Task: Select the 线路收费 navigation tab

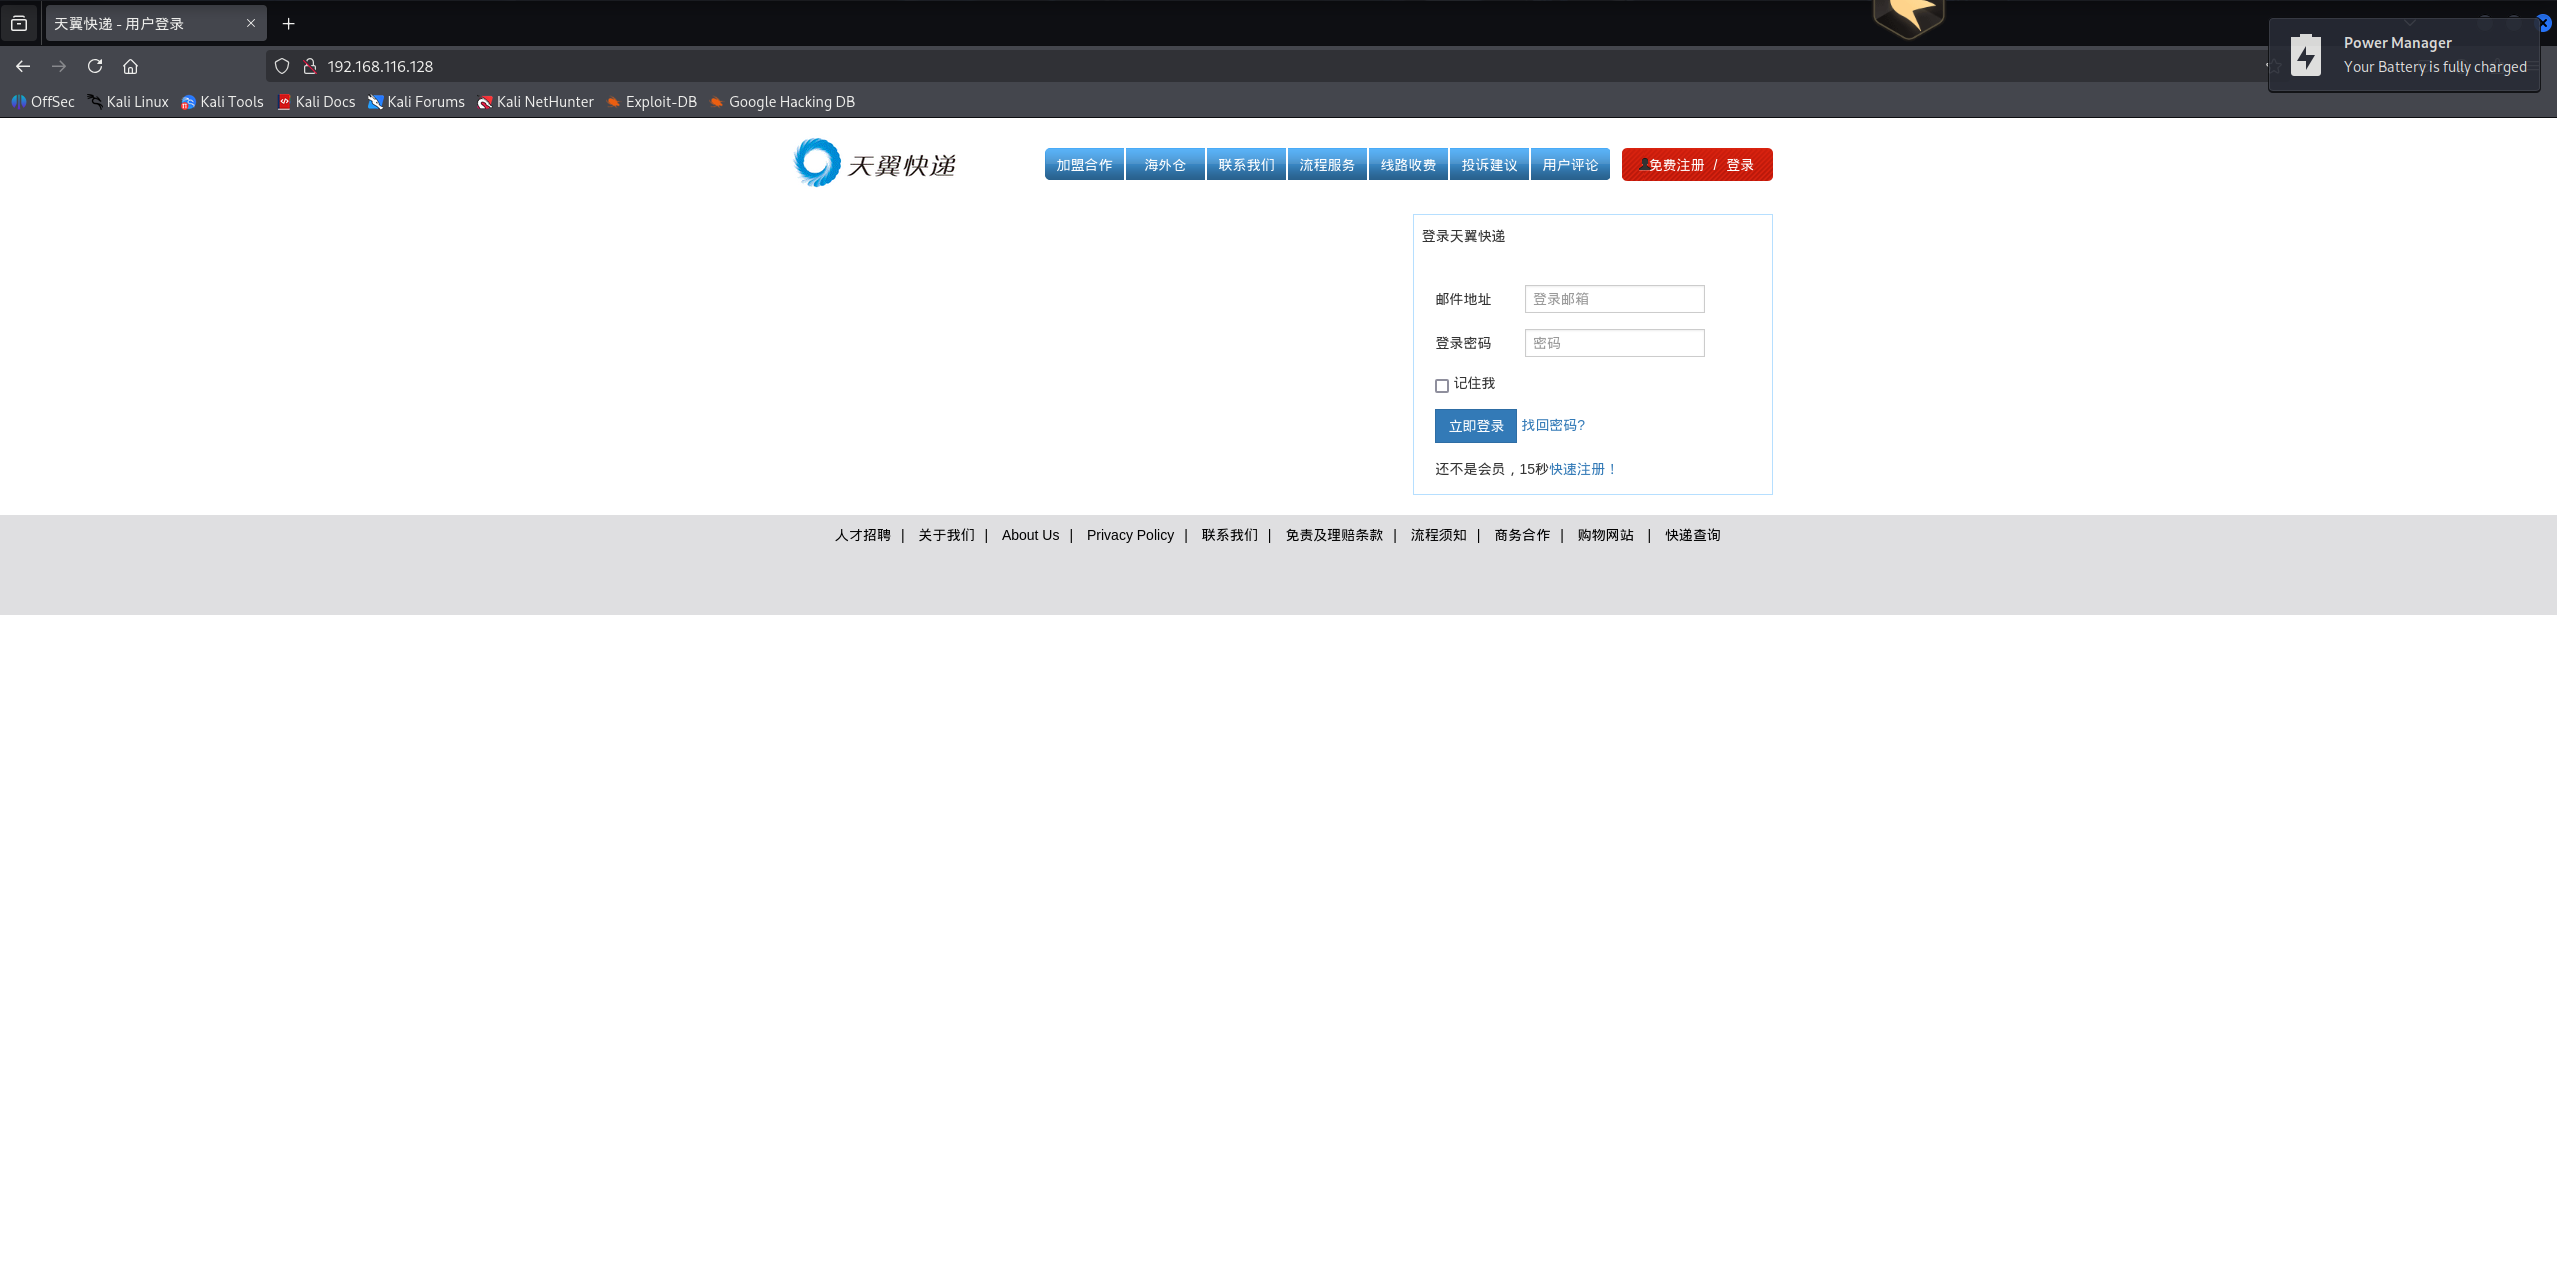Action: [1408, 165]
